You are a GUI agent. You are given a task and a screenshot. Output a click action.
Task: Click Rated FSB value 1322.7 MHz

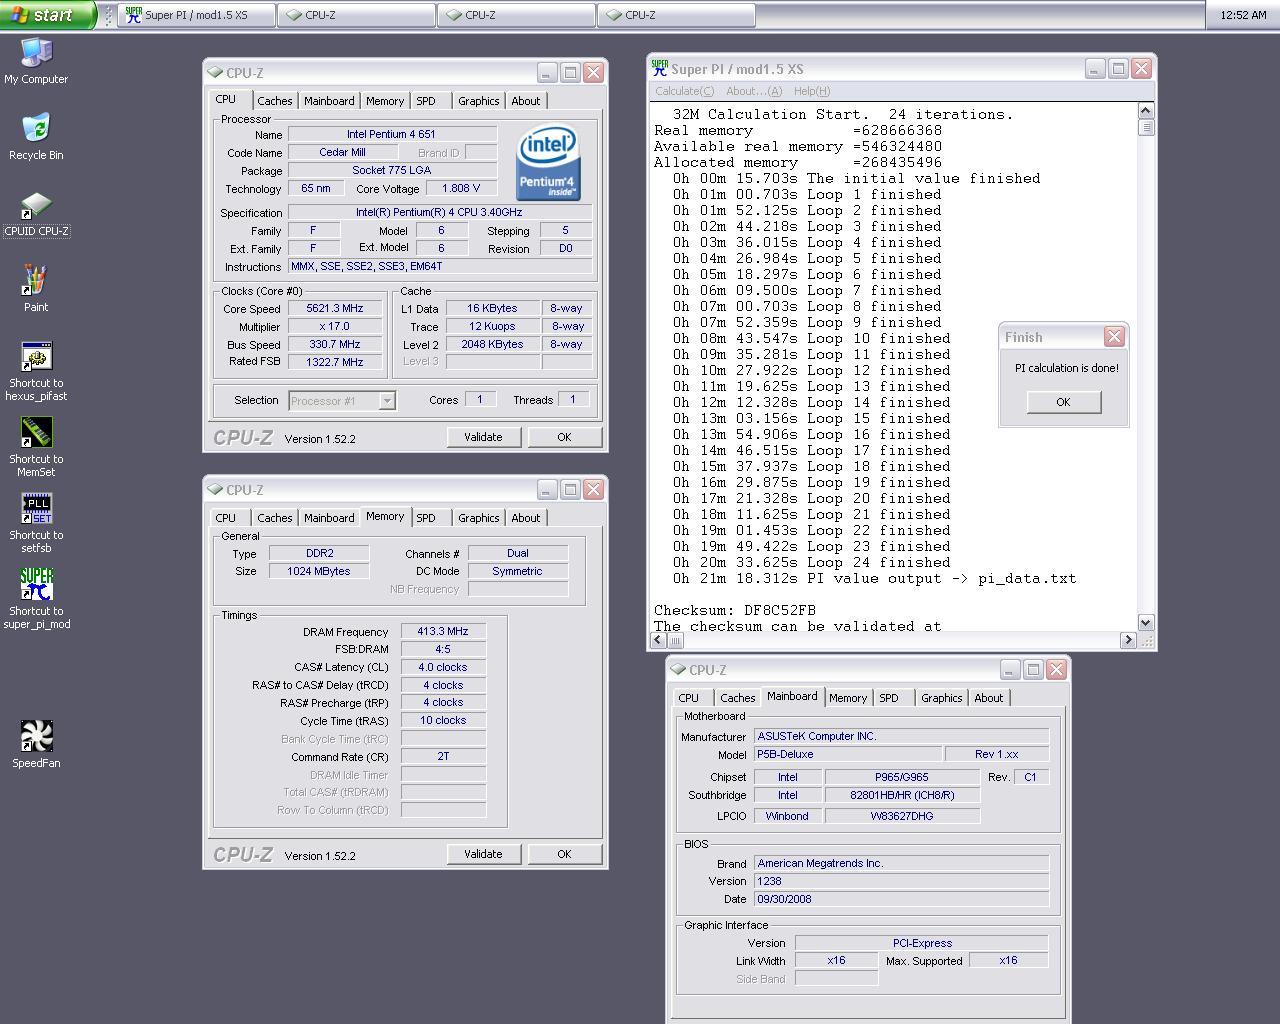pos(335,362)
